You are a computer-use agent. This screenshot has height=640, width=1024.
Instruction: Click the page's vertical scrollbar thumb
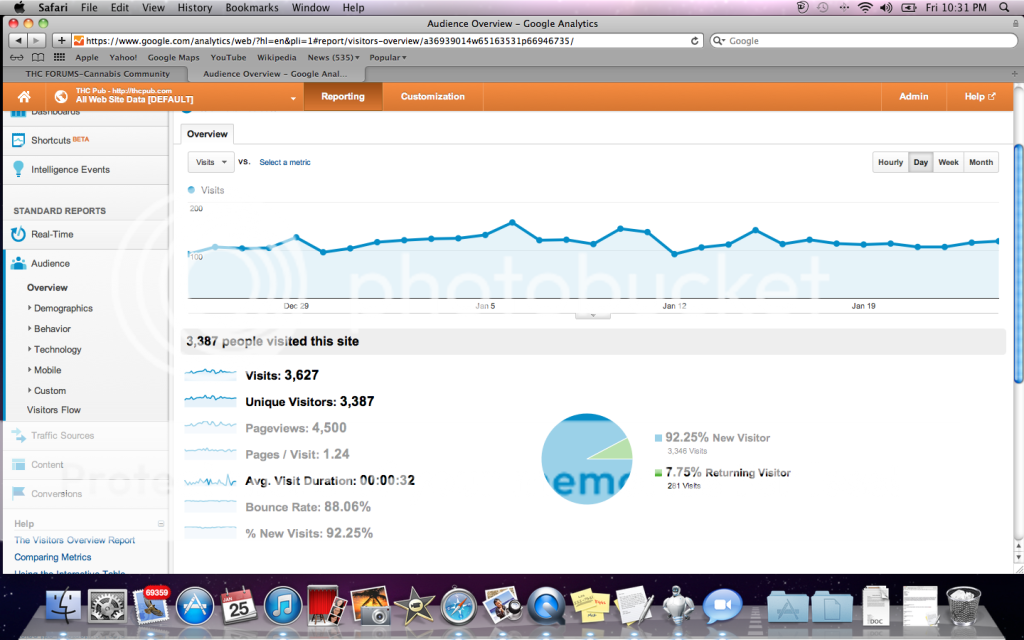point(1018,264)
